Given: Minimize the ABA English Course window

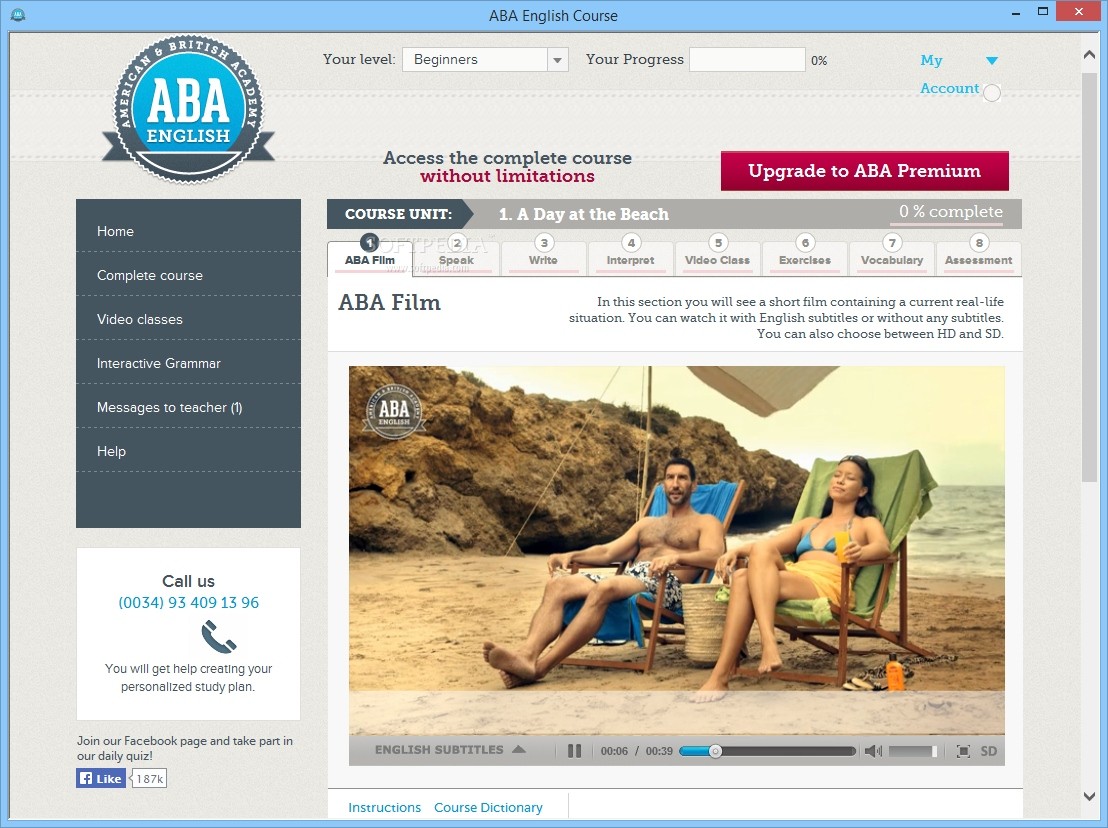Looking at the screenshot, I should pos(1015,13).
